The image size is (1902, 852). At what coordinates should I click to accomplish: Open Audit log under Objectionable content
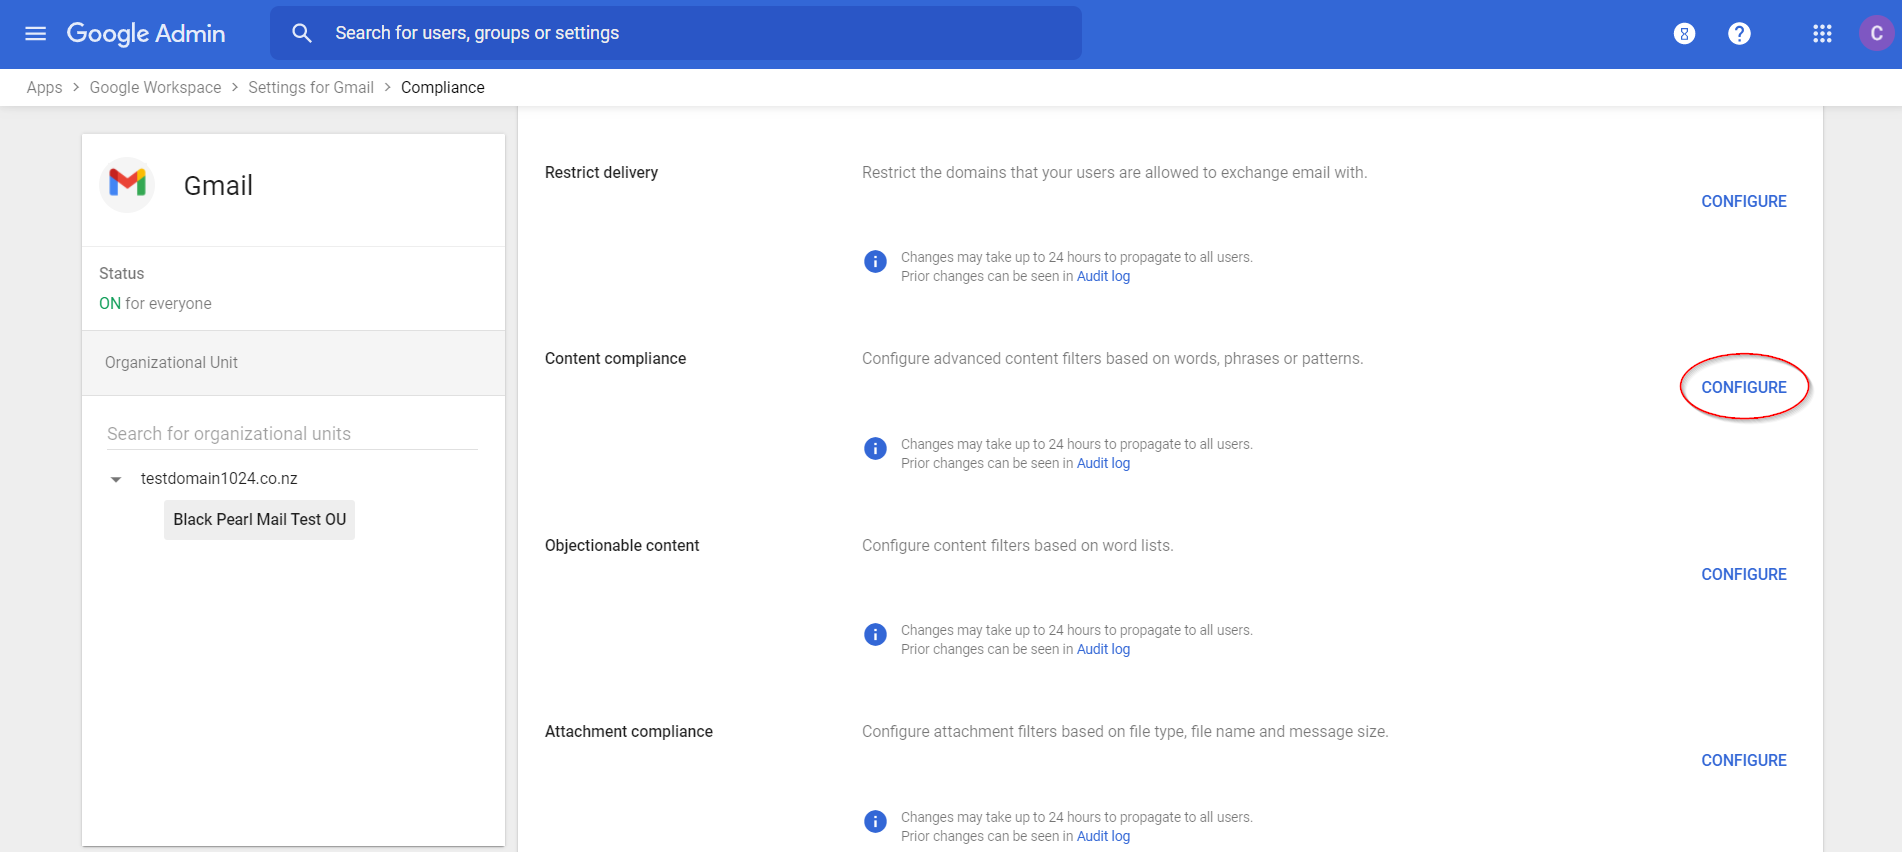click(x=1103, y=649)
